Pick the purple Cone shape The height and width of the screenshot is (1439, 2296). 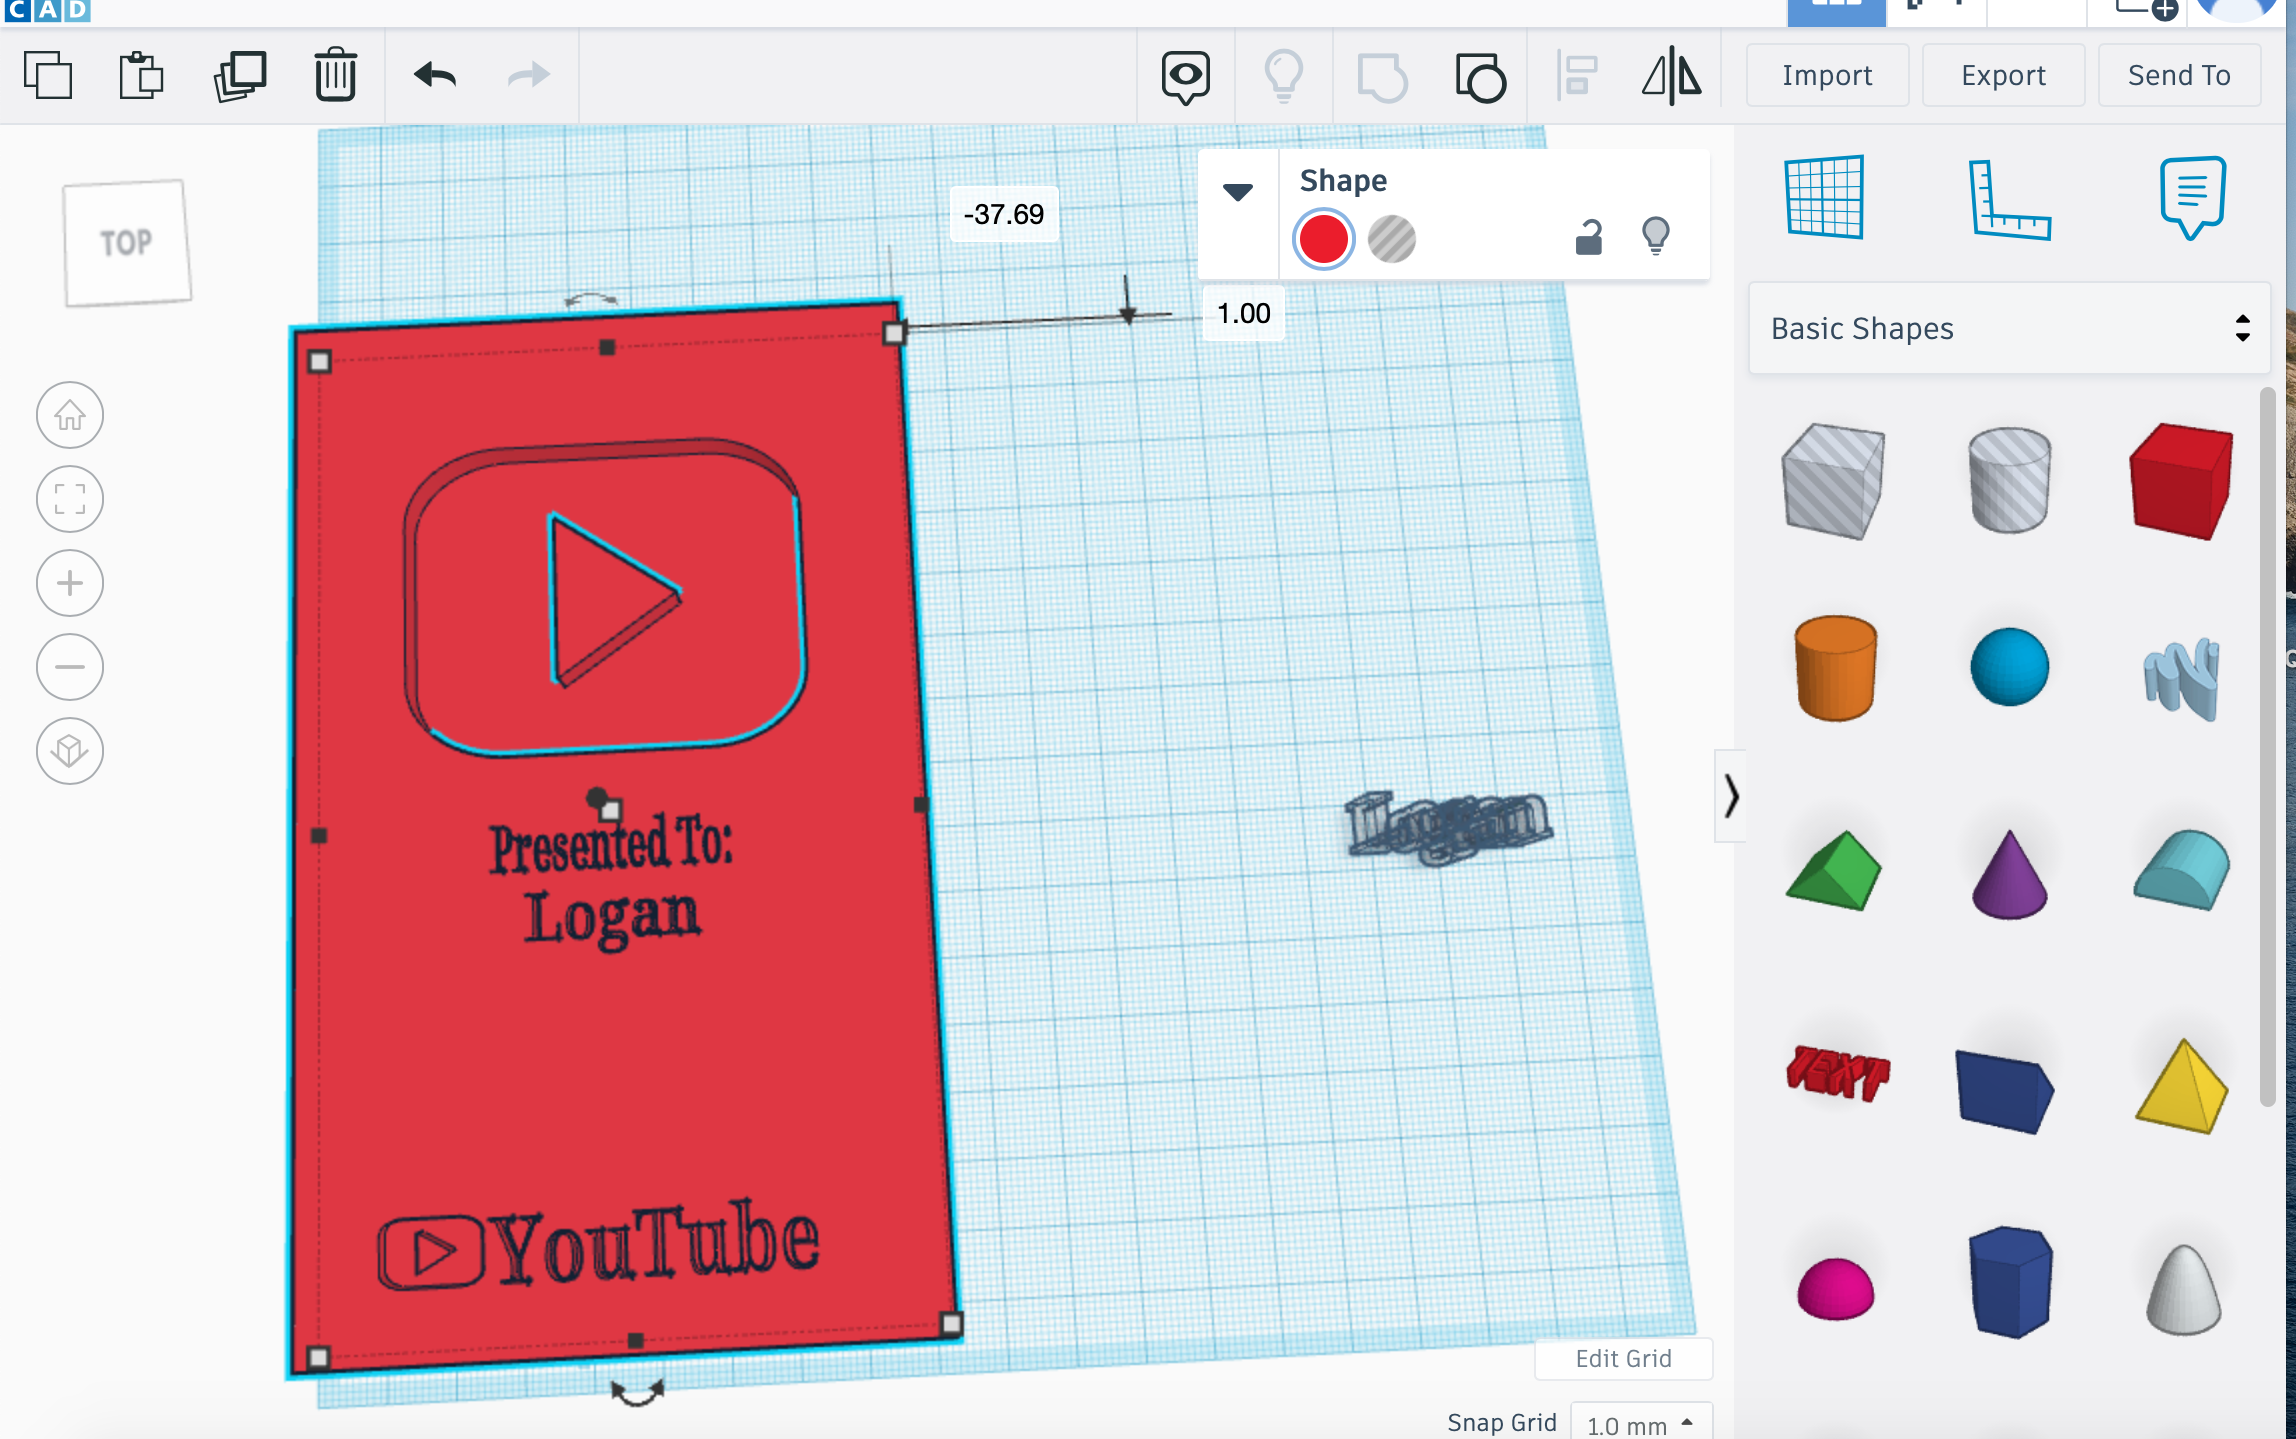coord(2009,874)
